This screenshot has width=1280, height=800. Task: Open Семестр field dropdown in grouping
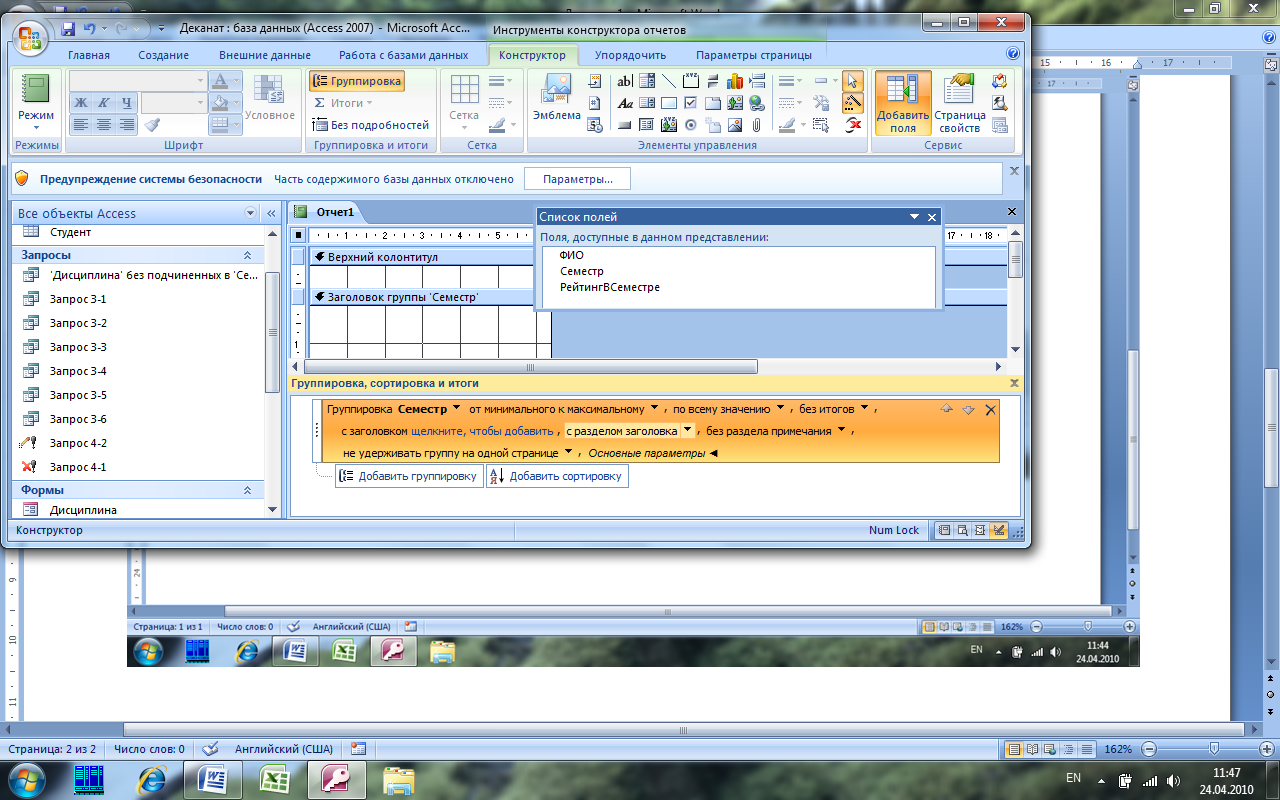(457, 408)
